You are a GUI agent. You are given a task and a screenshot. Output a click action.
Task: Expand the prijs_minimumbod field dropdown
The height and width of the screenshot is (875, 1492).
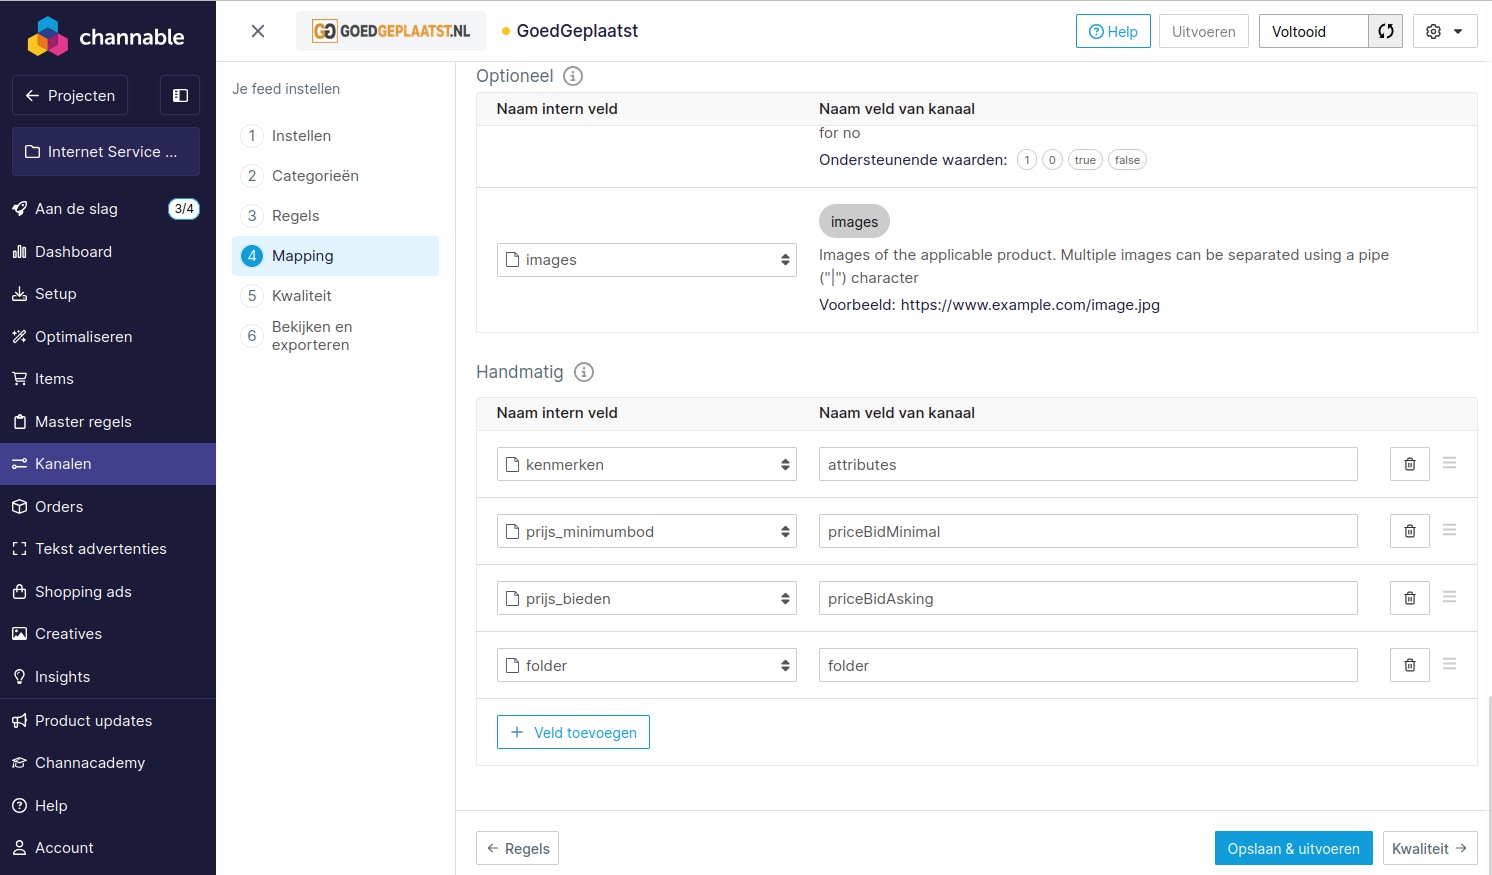point(646,531)
